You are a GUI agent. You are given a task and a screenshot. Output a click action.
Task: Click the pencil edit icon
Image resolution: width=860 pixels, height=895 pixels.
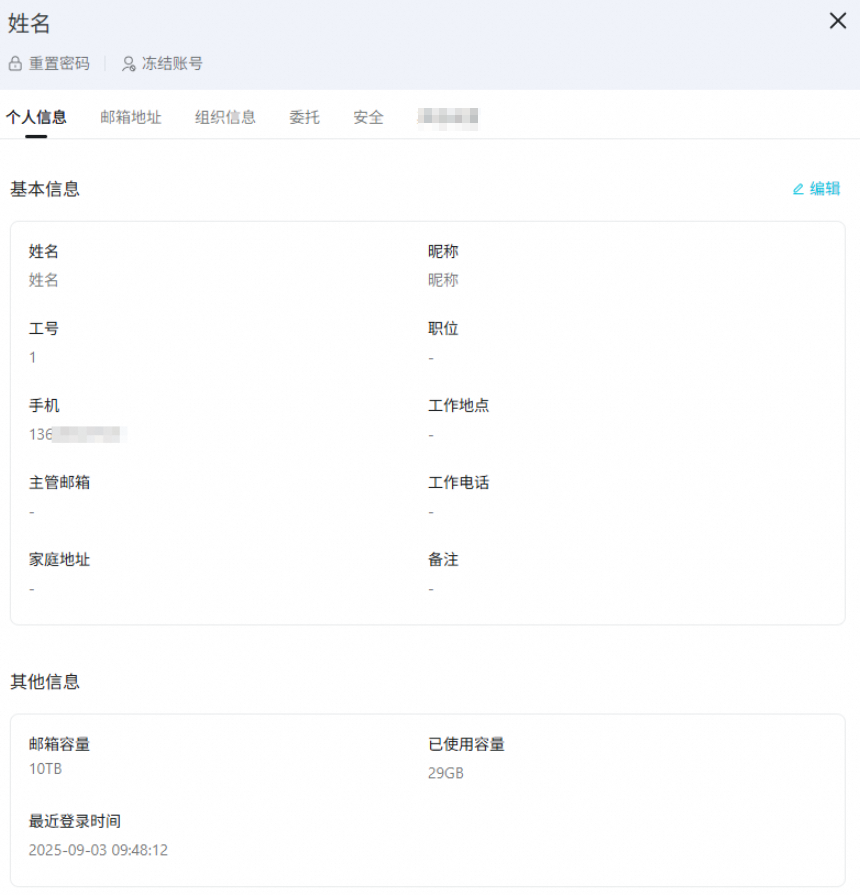pyautogui.click(x=798, y=189)
